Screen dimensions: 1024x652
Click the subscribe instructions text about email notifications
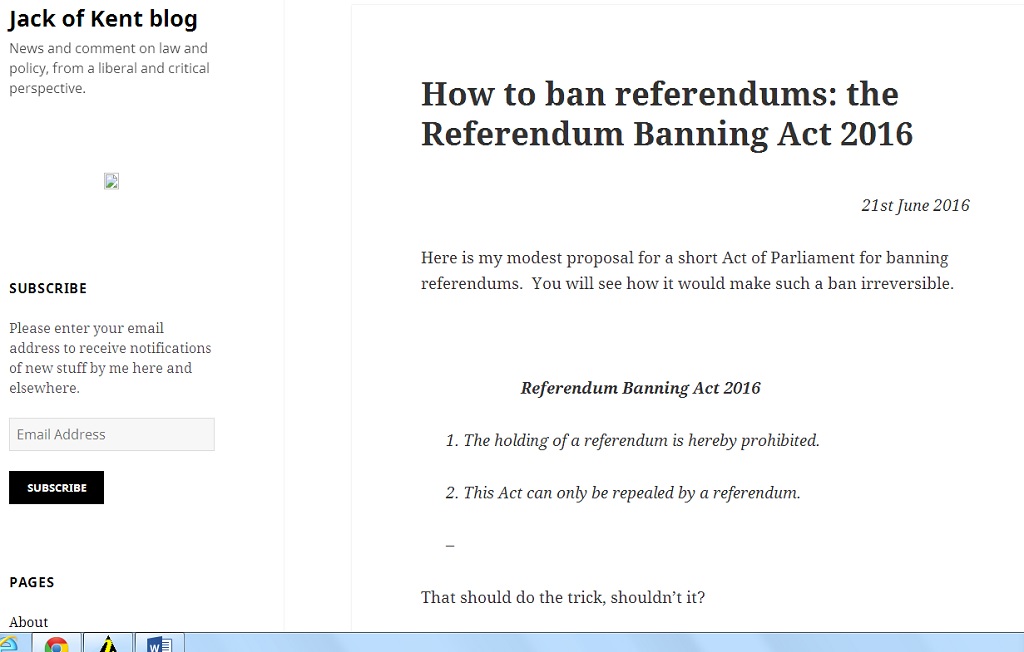coord(110,358)
